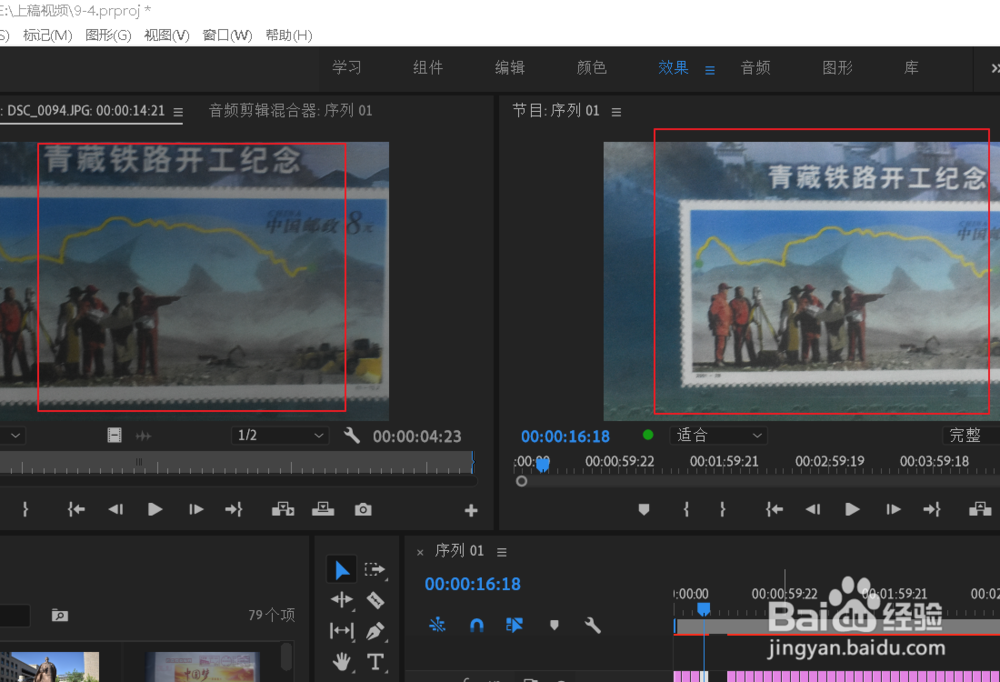Image resolution: width=1000 pixels, height=682 pixels.
Task: Open timeline display settings wrench
Action: pyautogui.click(x=592, y=625)
